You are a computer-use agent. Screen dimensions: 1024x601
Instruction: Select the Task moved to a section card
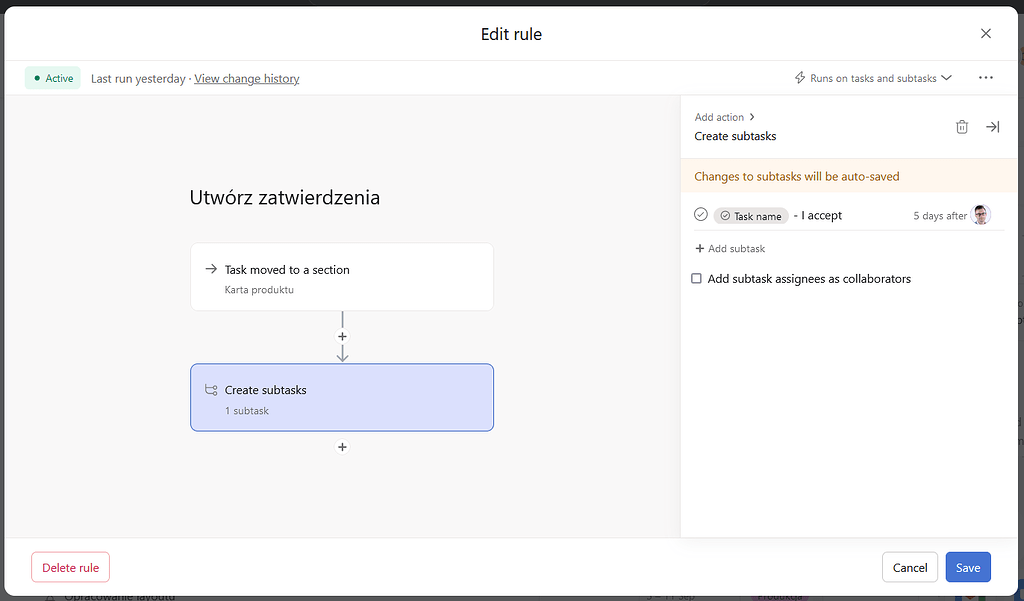(x=342, y=277)
